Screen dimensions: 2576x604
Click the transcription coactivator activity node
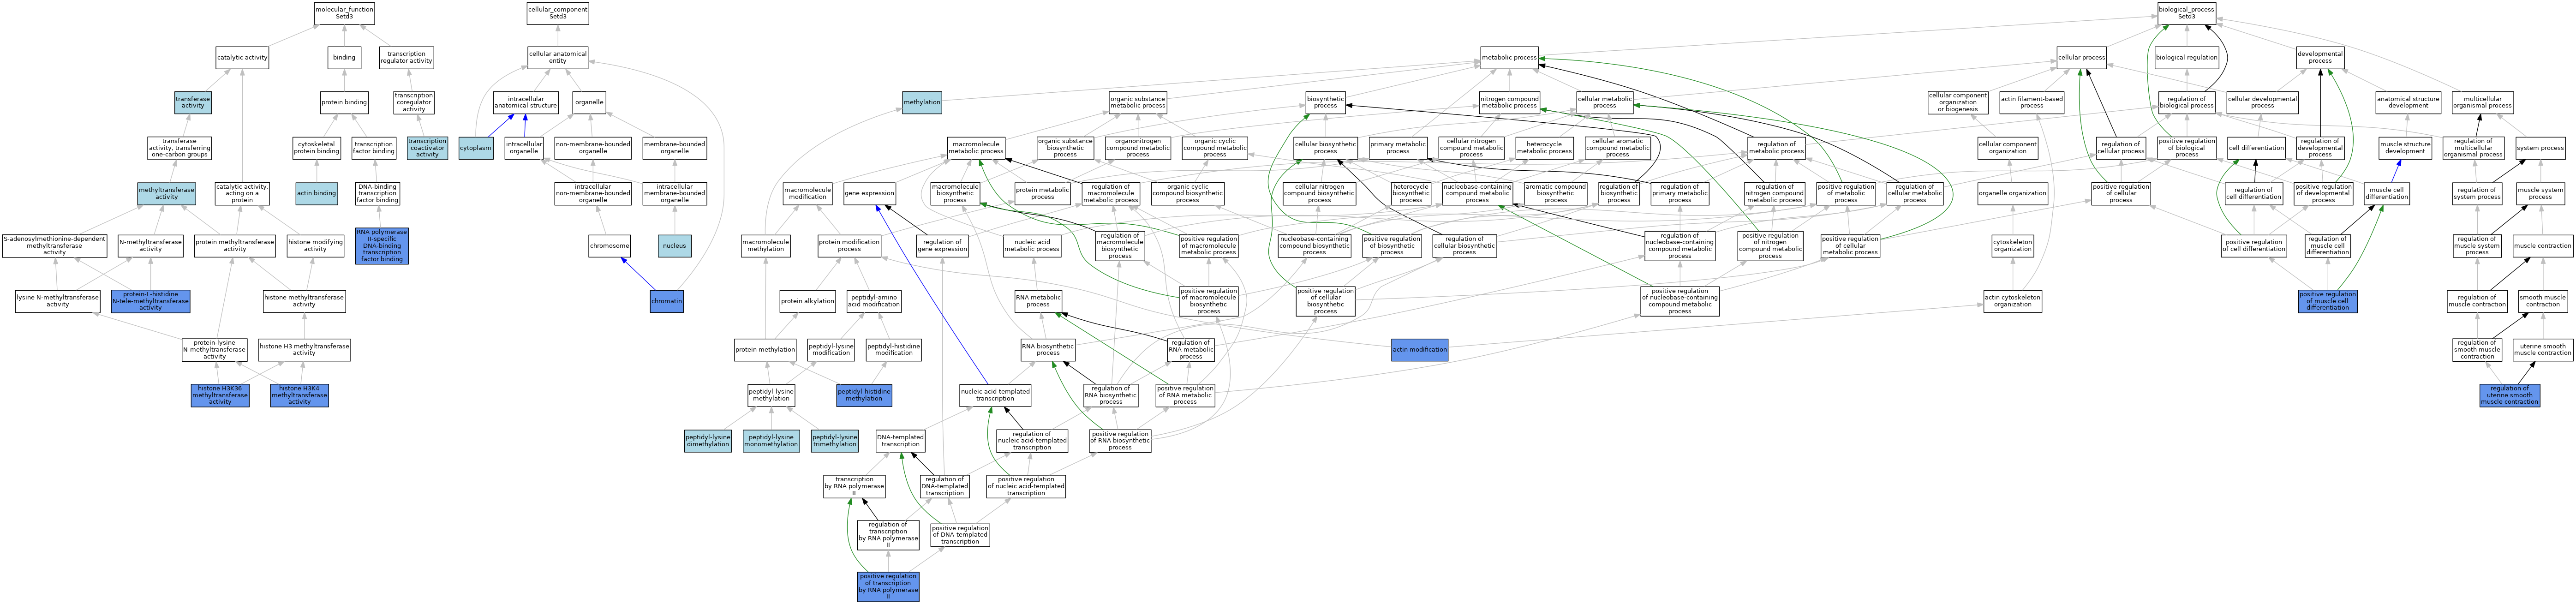click(427, 148)
